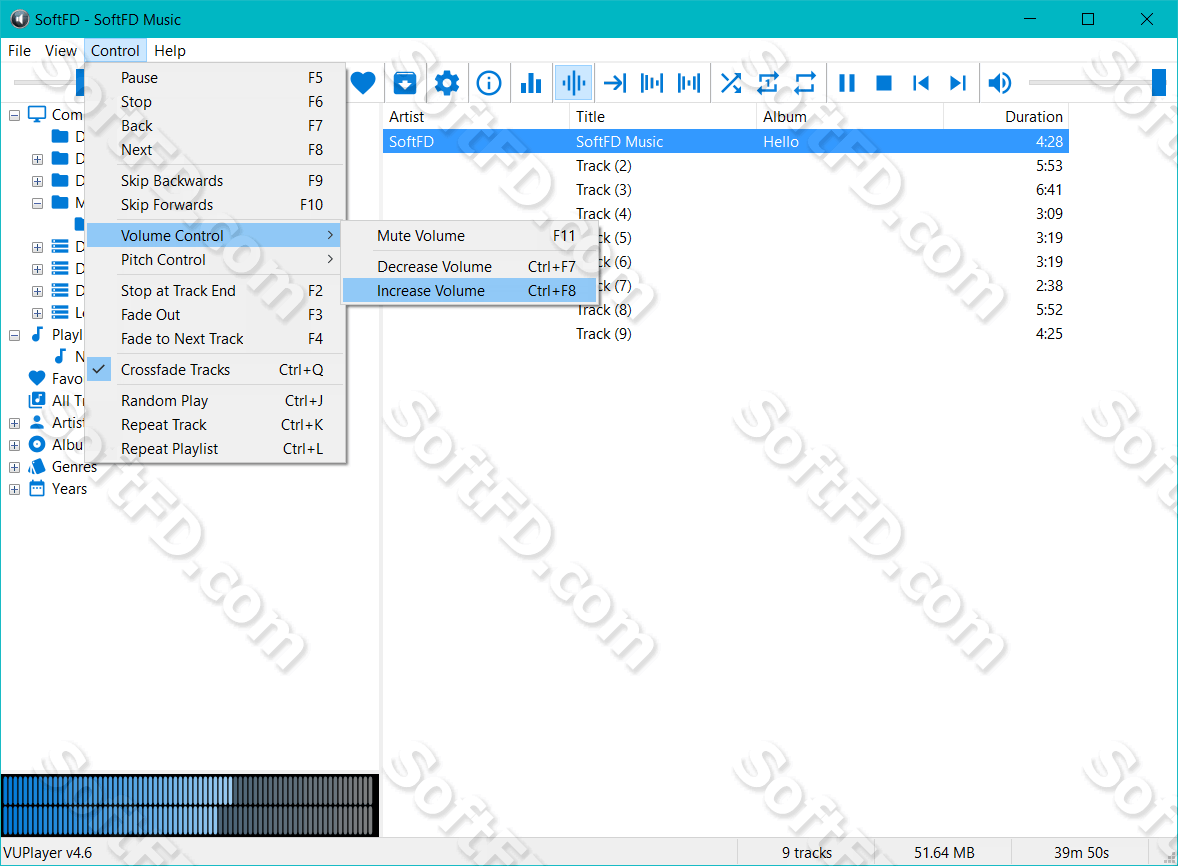Click the VU meter visualization display

click(x=189, y=805)
